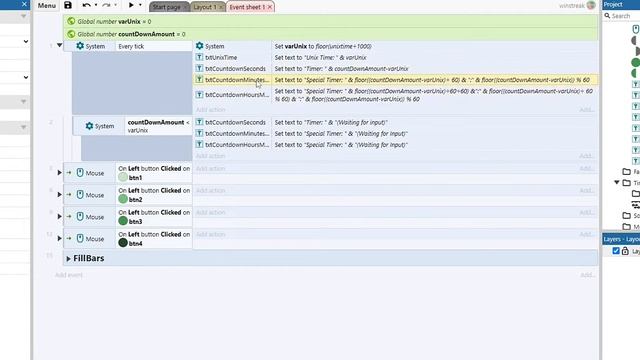This screenshot has height=360, width=640.
Task: Open the Menu button
Action: (47, 6)
